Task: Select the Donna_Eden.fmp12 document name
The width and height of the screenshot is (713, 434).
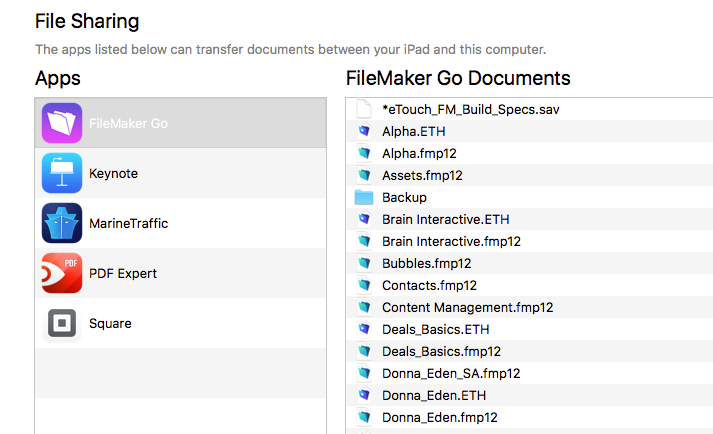Action: (x=440, y=417)
